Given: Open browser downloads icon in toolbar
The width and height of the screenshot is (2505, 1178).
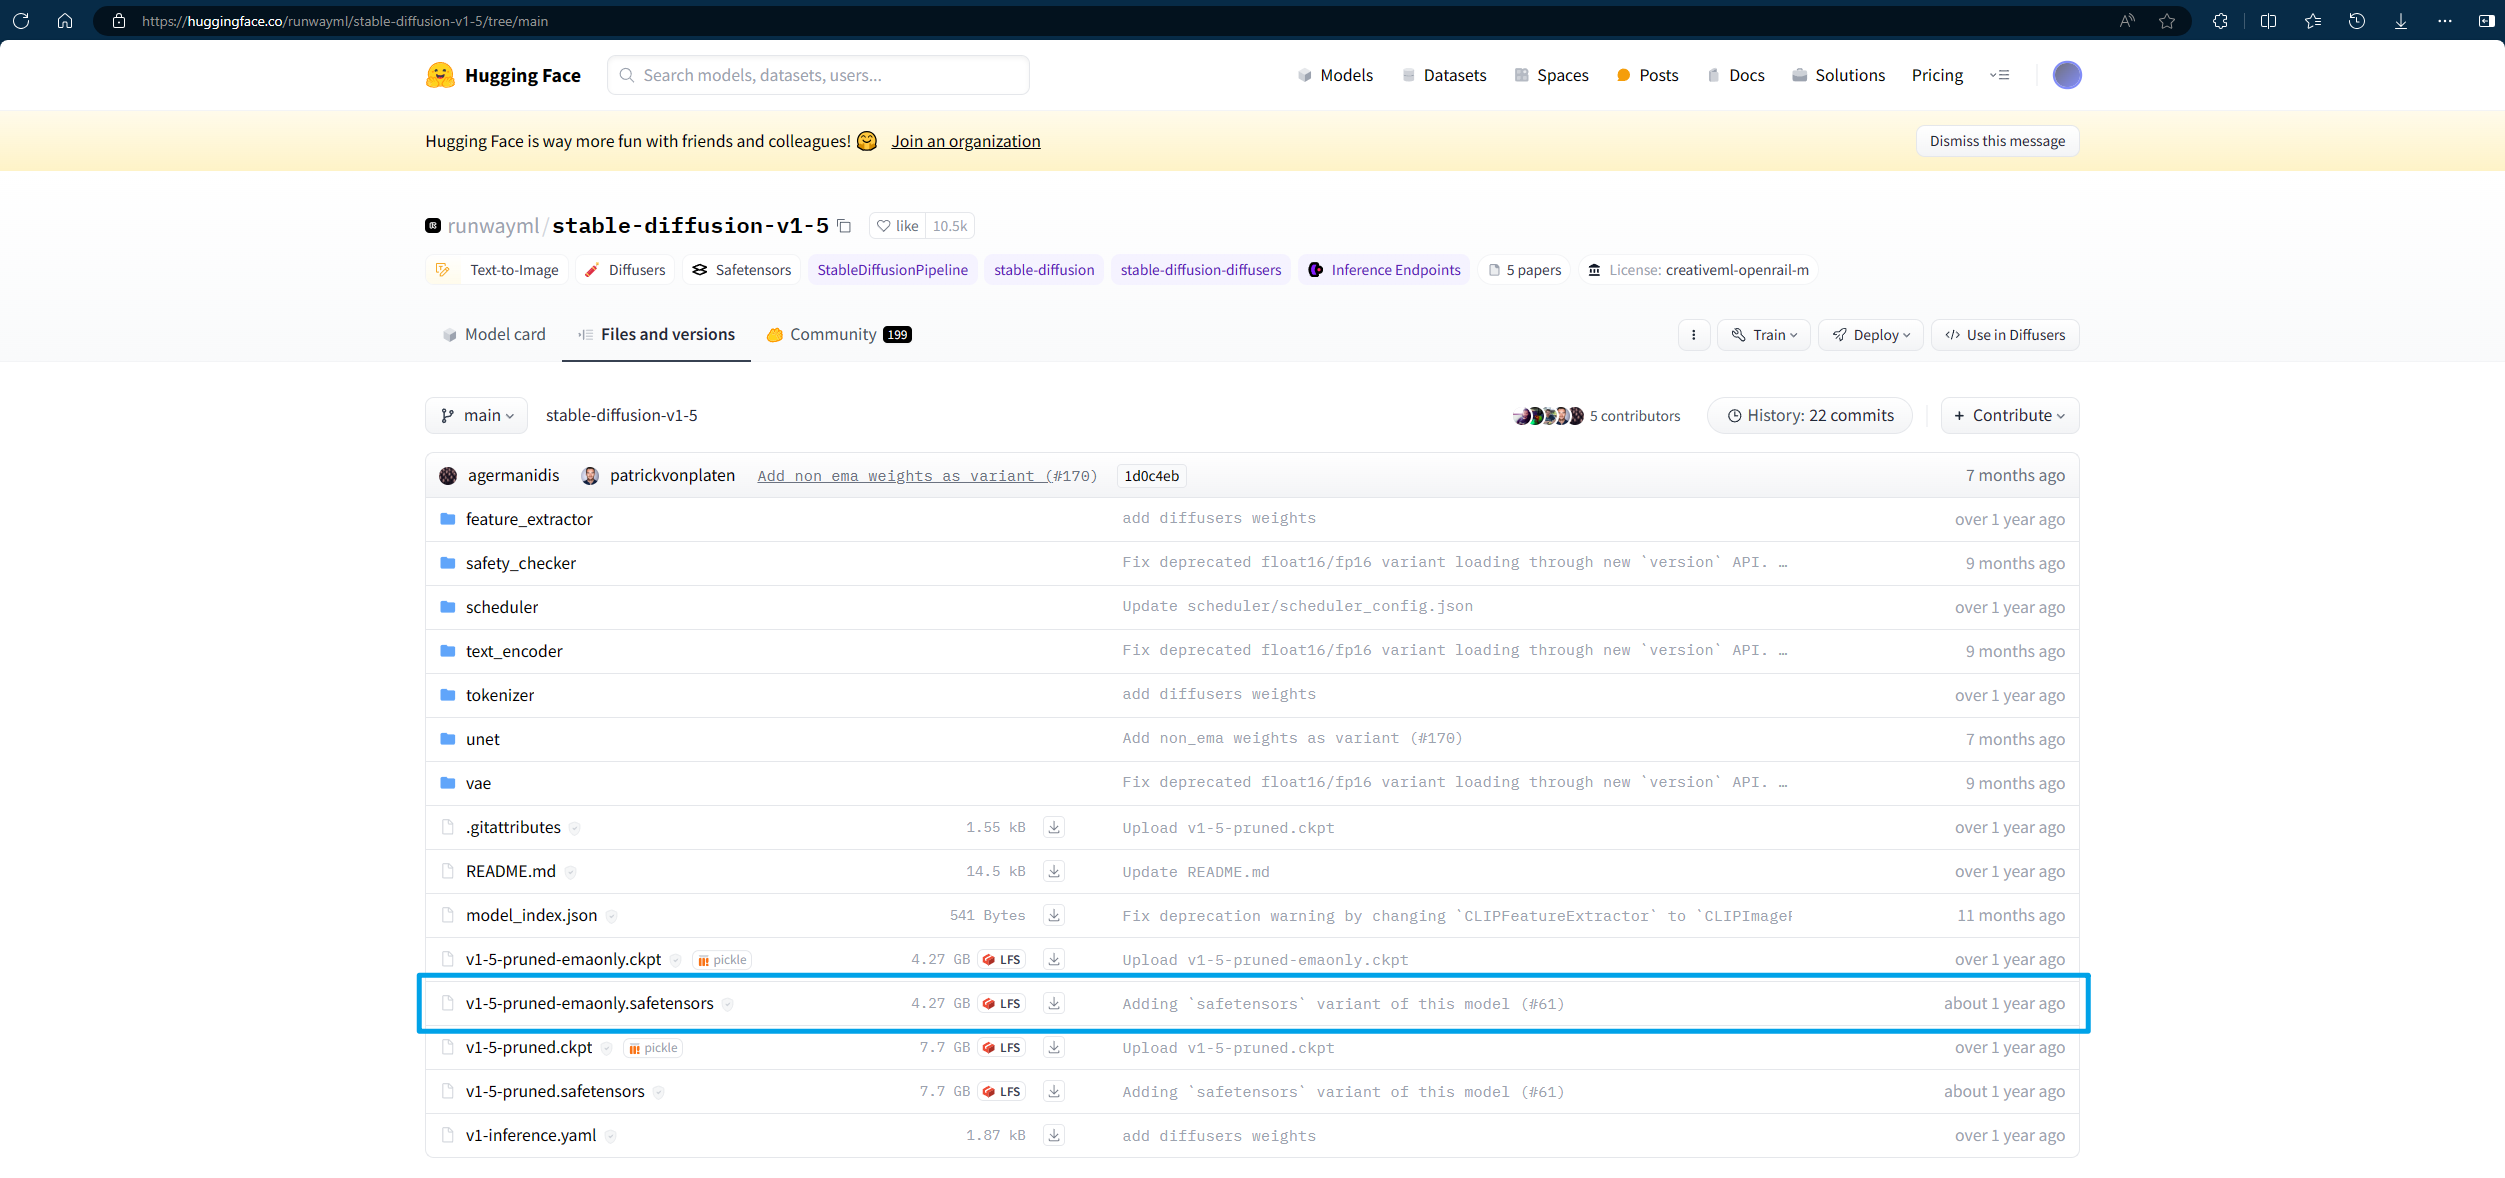Looking at the screenshot, I should [x=2400, y=21].
